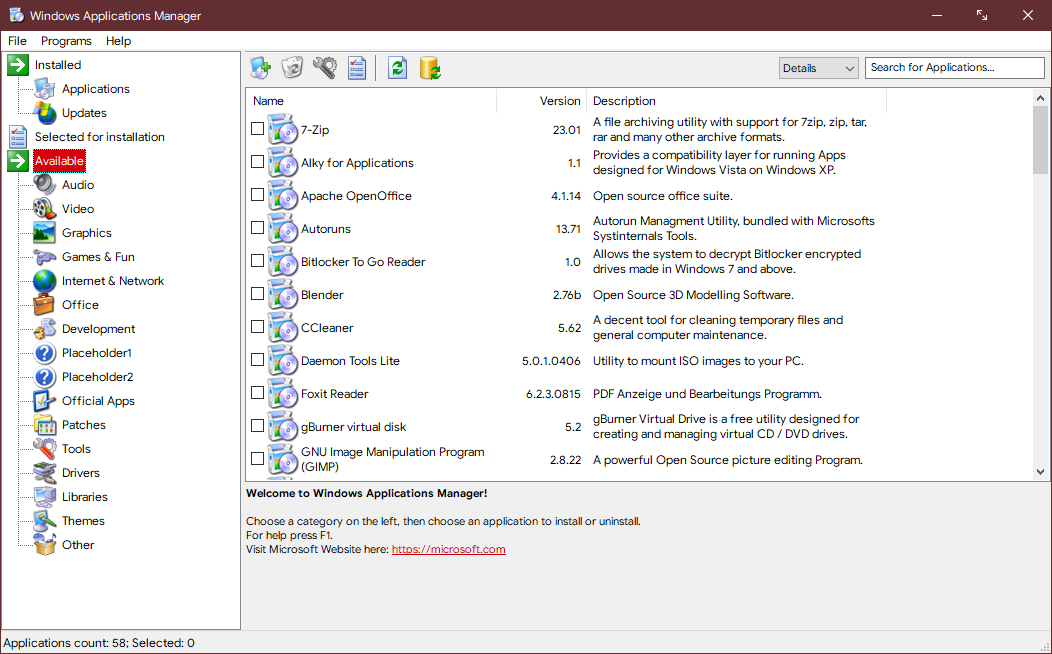Click the Install new application toolbar icon
Image resolution: width=1052 pixels, height=654 pixels.
(x=260, y=67)
